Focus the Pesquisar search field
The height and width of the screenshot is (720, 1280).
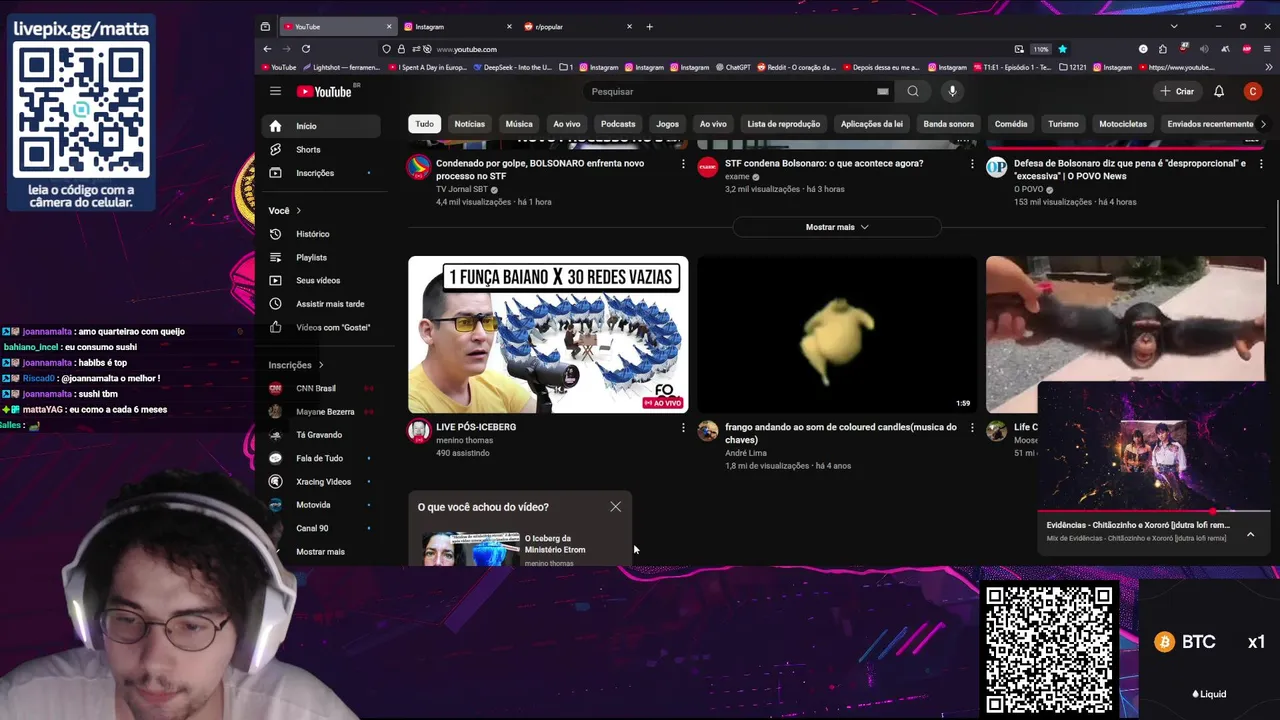[x=730, y=91]
